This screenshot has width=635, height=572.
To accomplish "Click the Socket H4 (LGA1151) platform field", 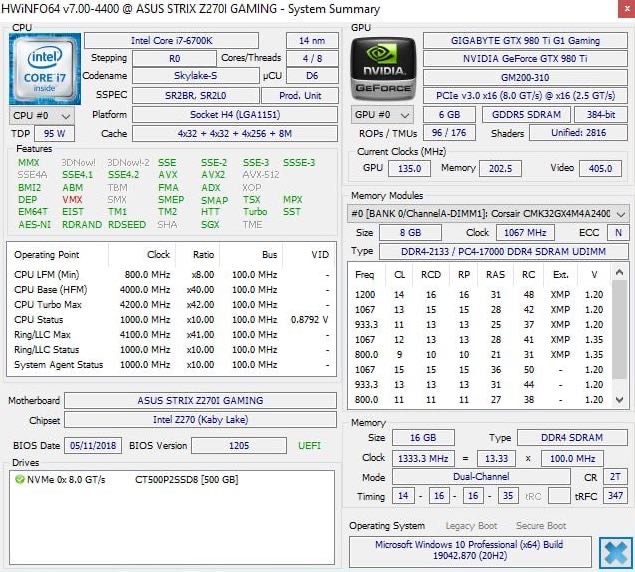I will click(235, 115).
